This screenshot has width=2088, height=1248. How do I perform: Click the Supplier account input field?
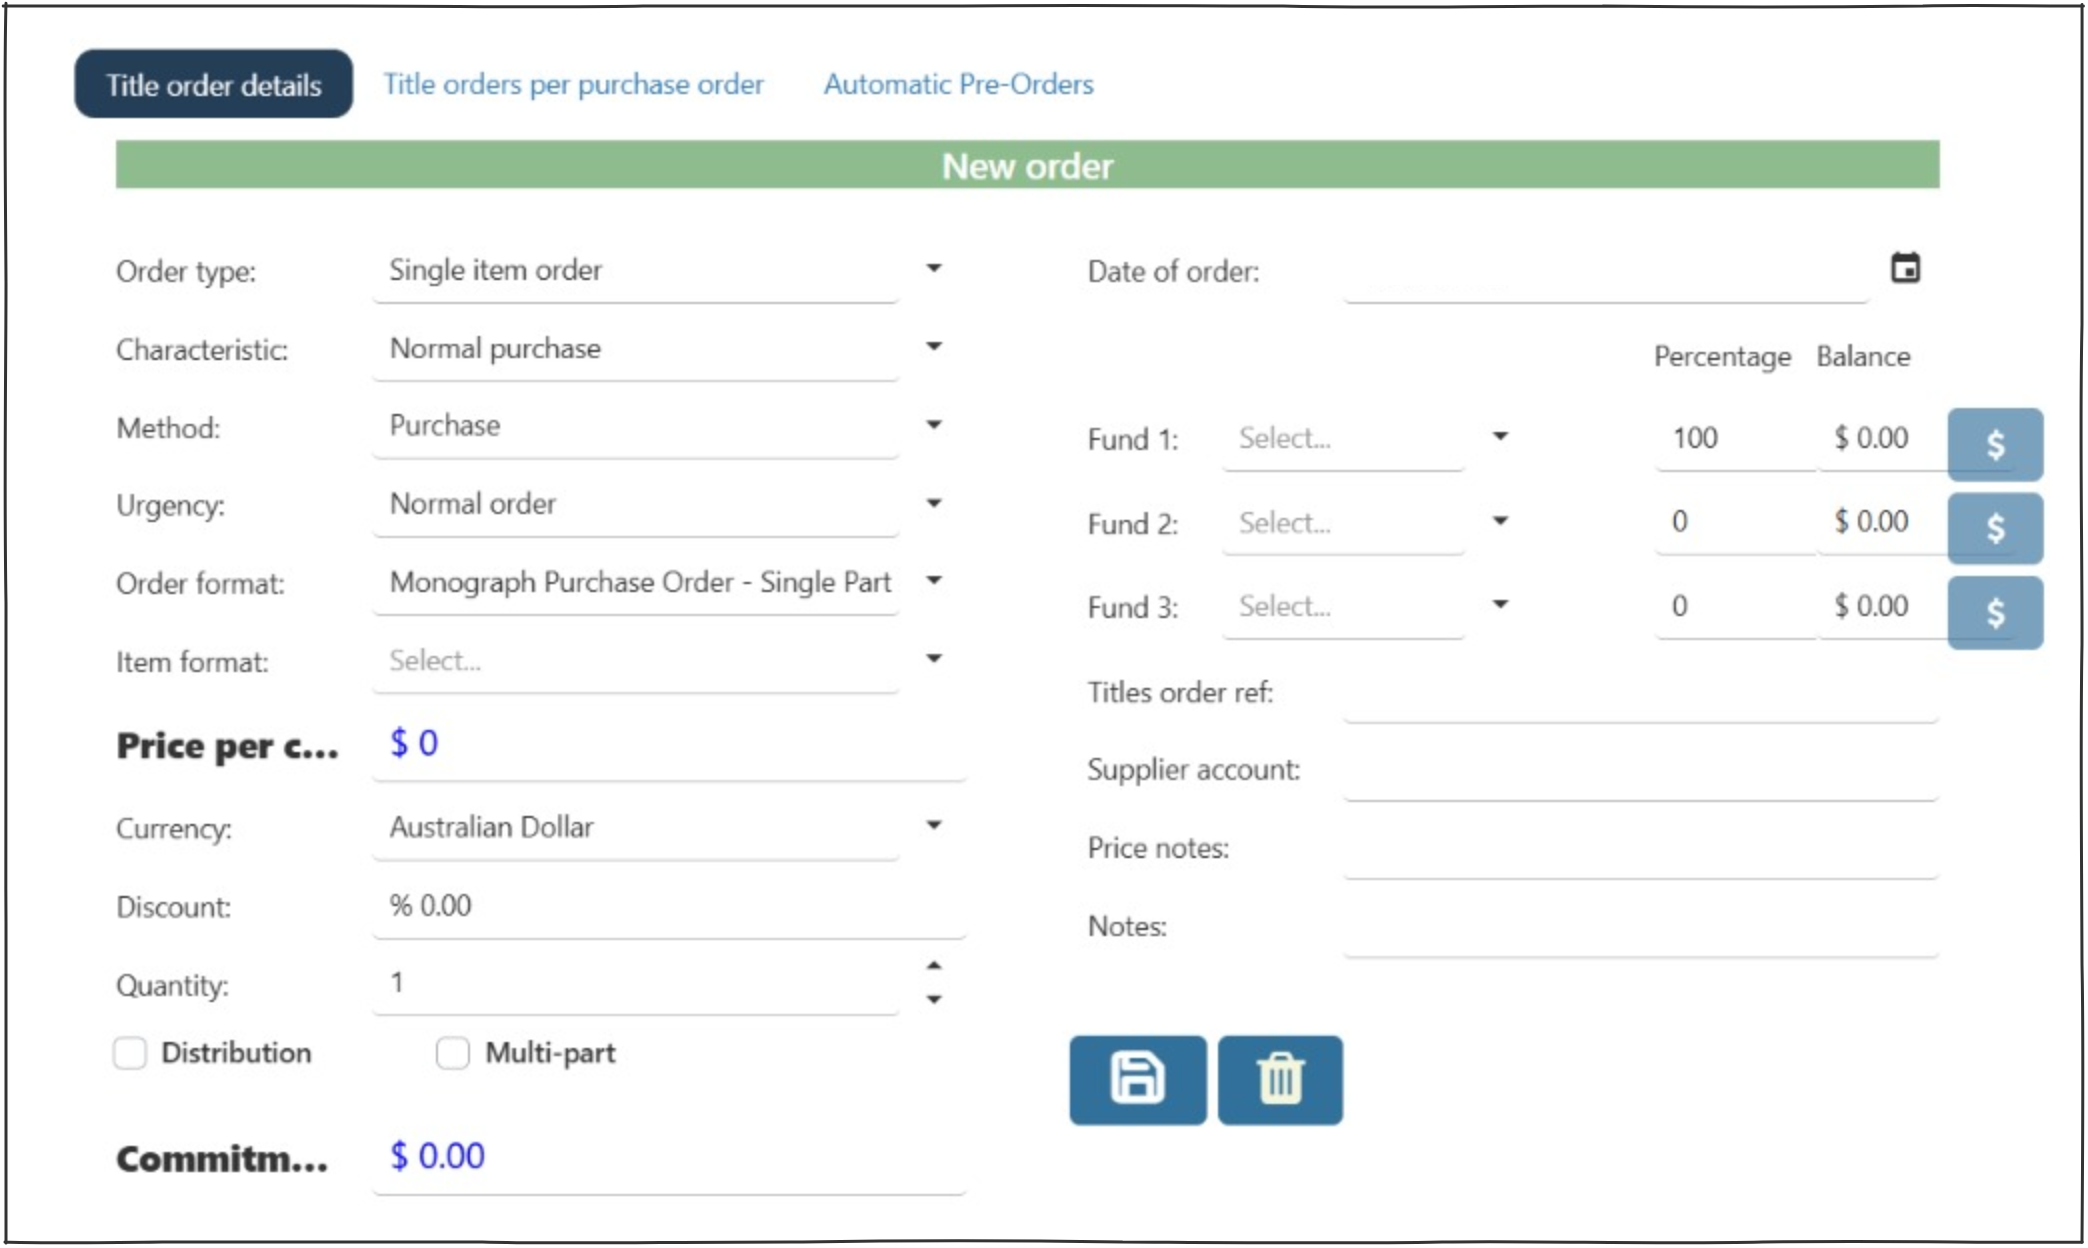(1640, 772)
